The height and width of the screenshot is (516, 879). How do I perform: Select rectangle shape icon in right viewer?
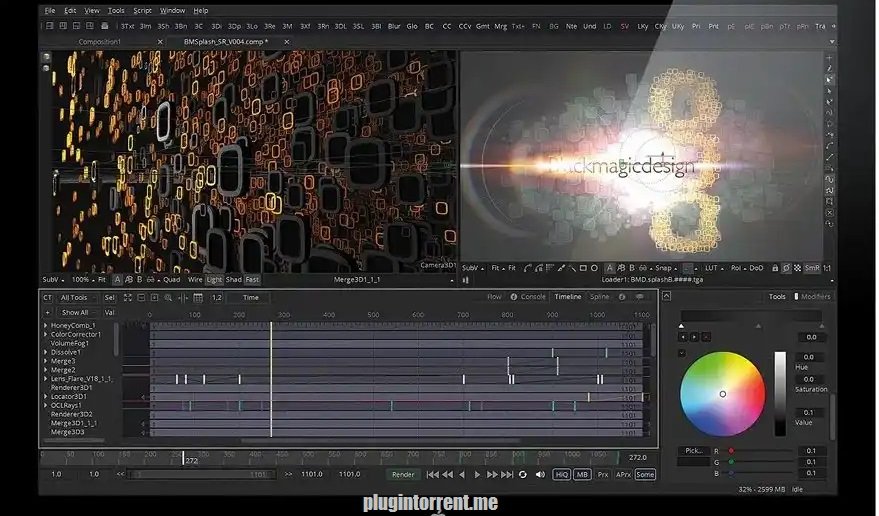point(583,269)
